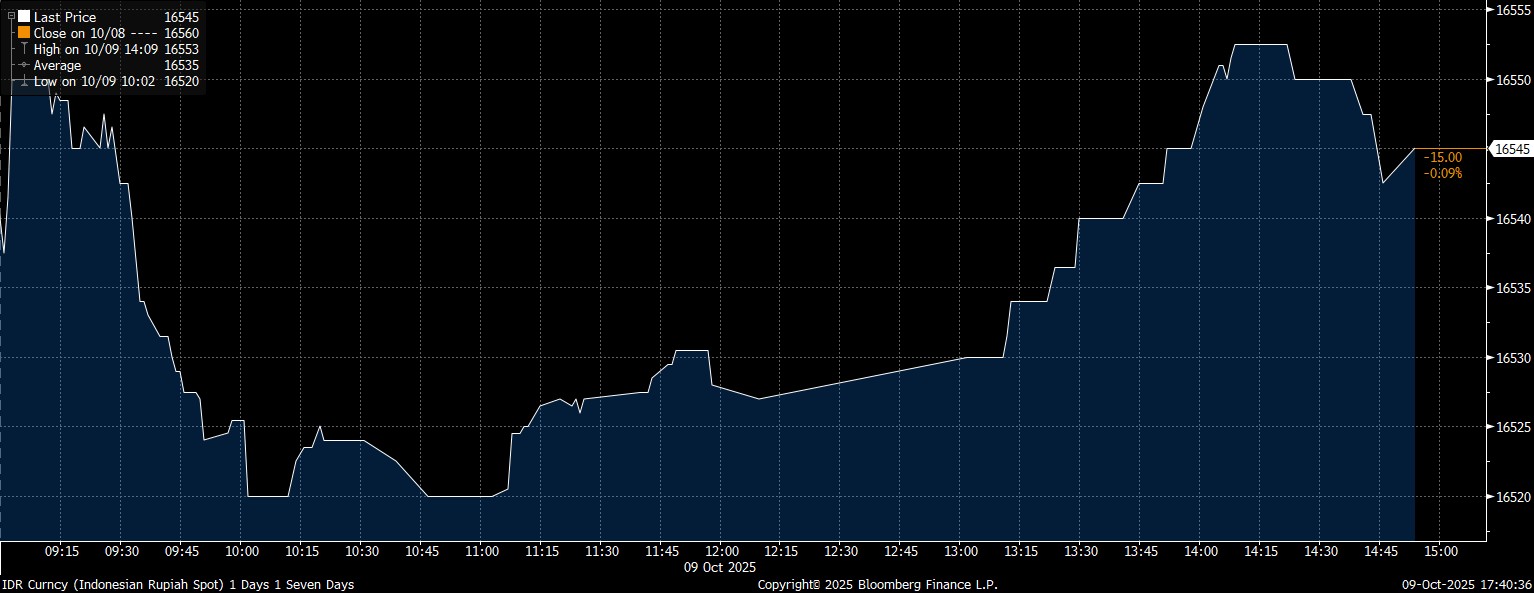Click the Average legend entry text
The height and width of the screenshot is (593, 1534).
[x=57, y=65]
